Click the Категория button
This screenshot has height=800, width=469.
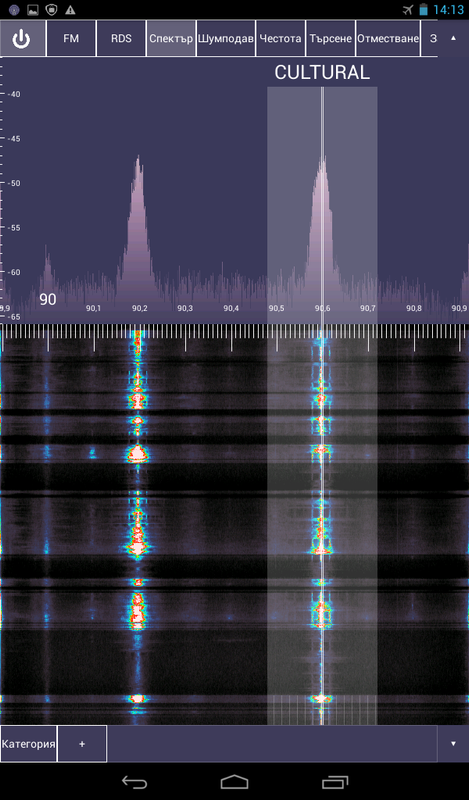coord(29,743)
